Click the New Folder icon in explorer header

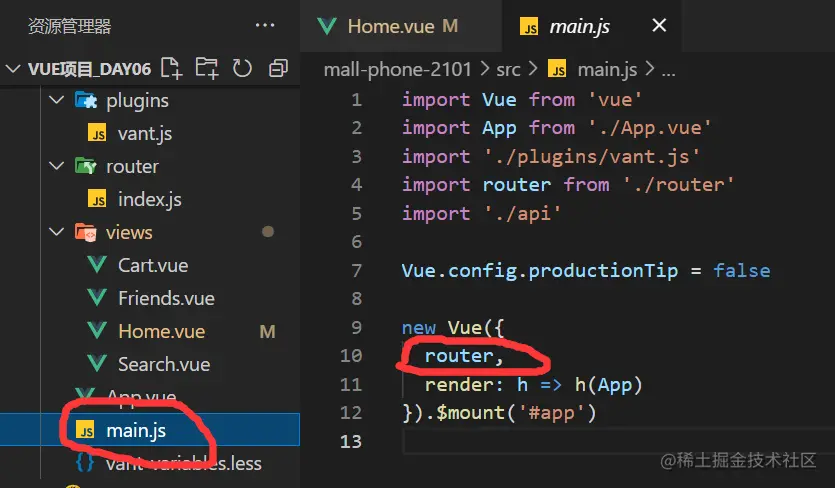click(207, 68)
